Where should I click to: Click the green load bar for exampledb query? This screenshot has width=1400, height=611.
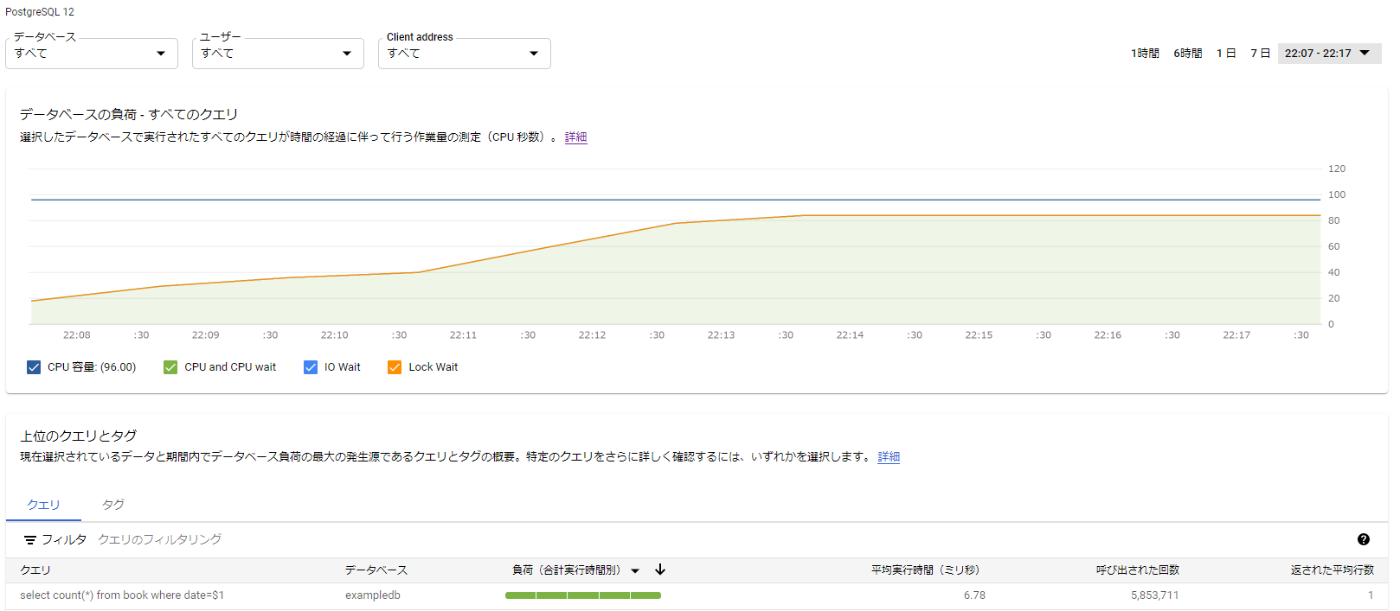(x=583, y=595)
